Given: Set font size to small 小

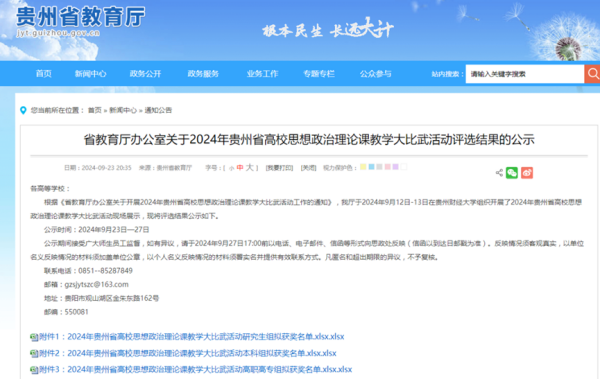Looking at the screenshot, I should [x=231, y=168].
